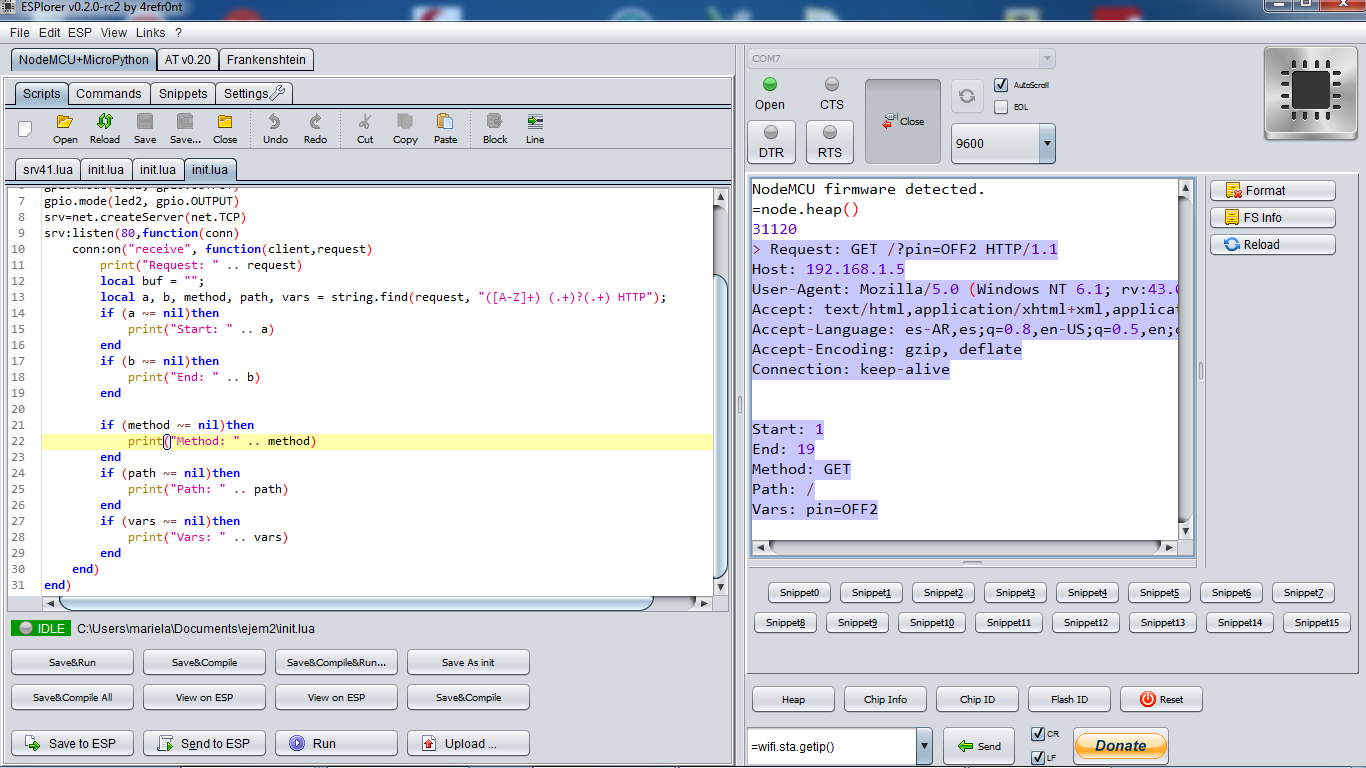Image resolution: width=1366 pixels, height=768 pixels.
Task: Click the large chip logo button
Action: (x=1309, y=92)
